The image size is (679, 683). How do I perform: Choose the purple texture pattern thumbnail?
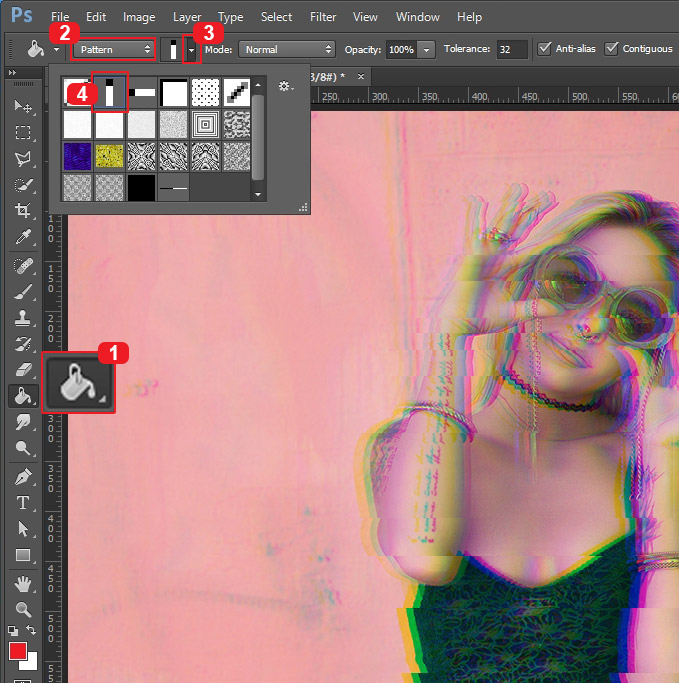coord(78,156)
